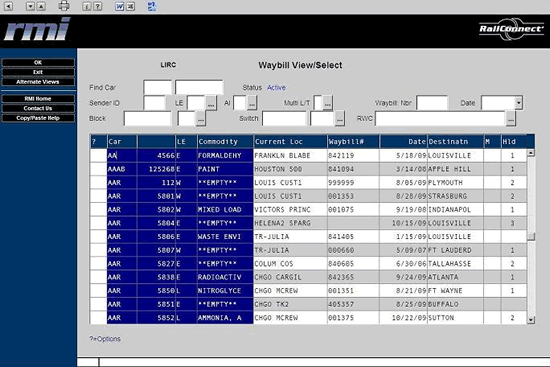The width and height of the screenshot is (550, 367).
Task: Click waybill number 405357
Action: (353, 304)
